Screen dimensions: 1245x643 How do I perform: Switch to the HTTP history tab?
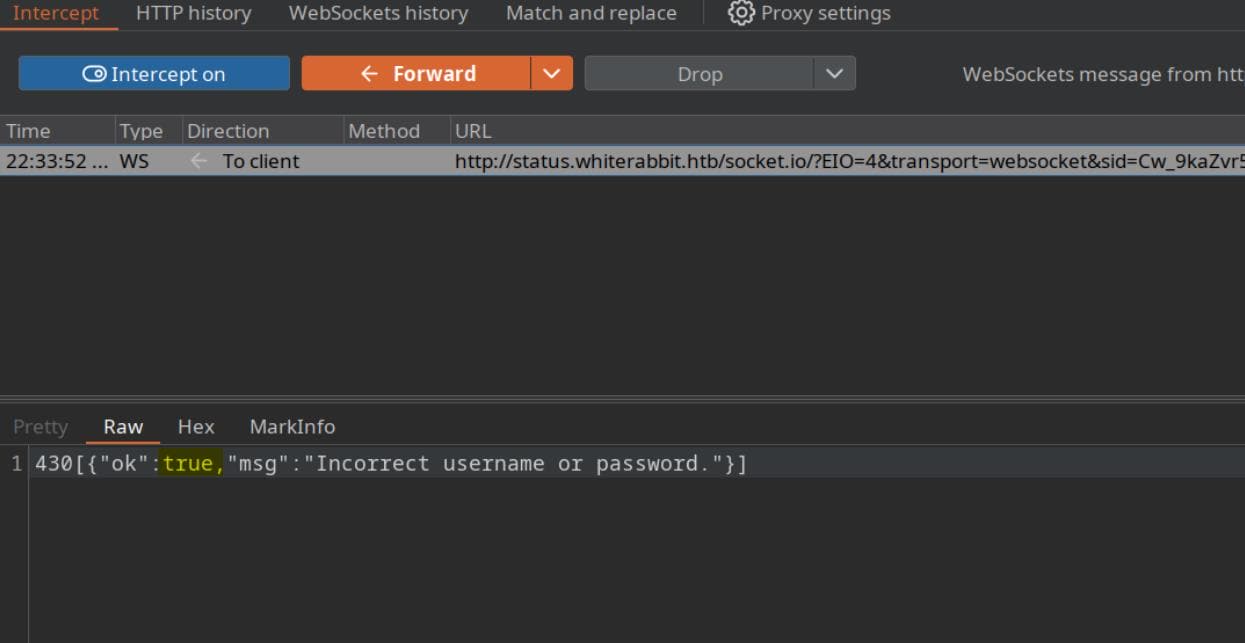tap(193, 13)
